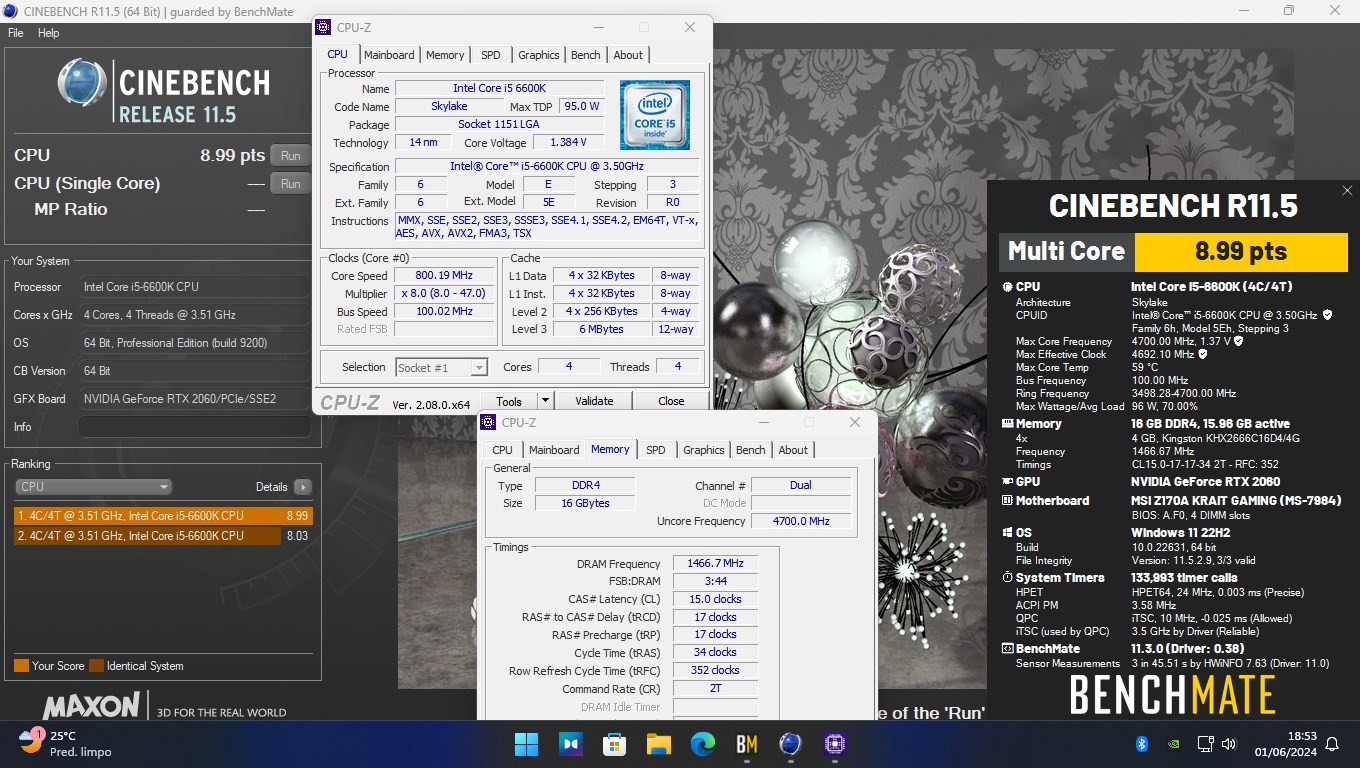Open the Windows Start menu
1360x768 pixels.
pos(525,744)
